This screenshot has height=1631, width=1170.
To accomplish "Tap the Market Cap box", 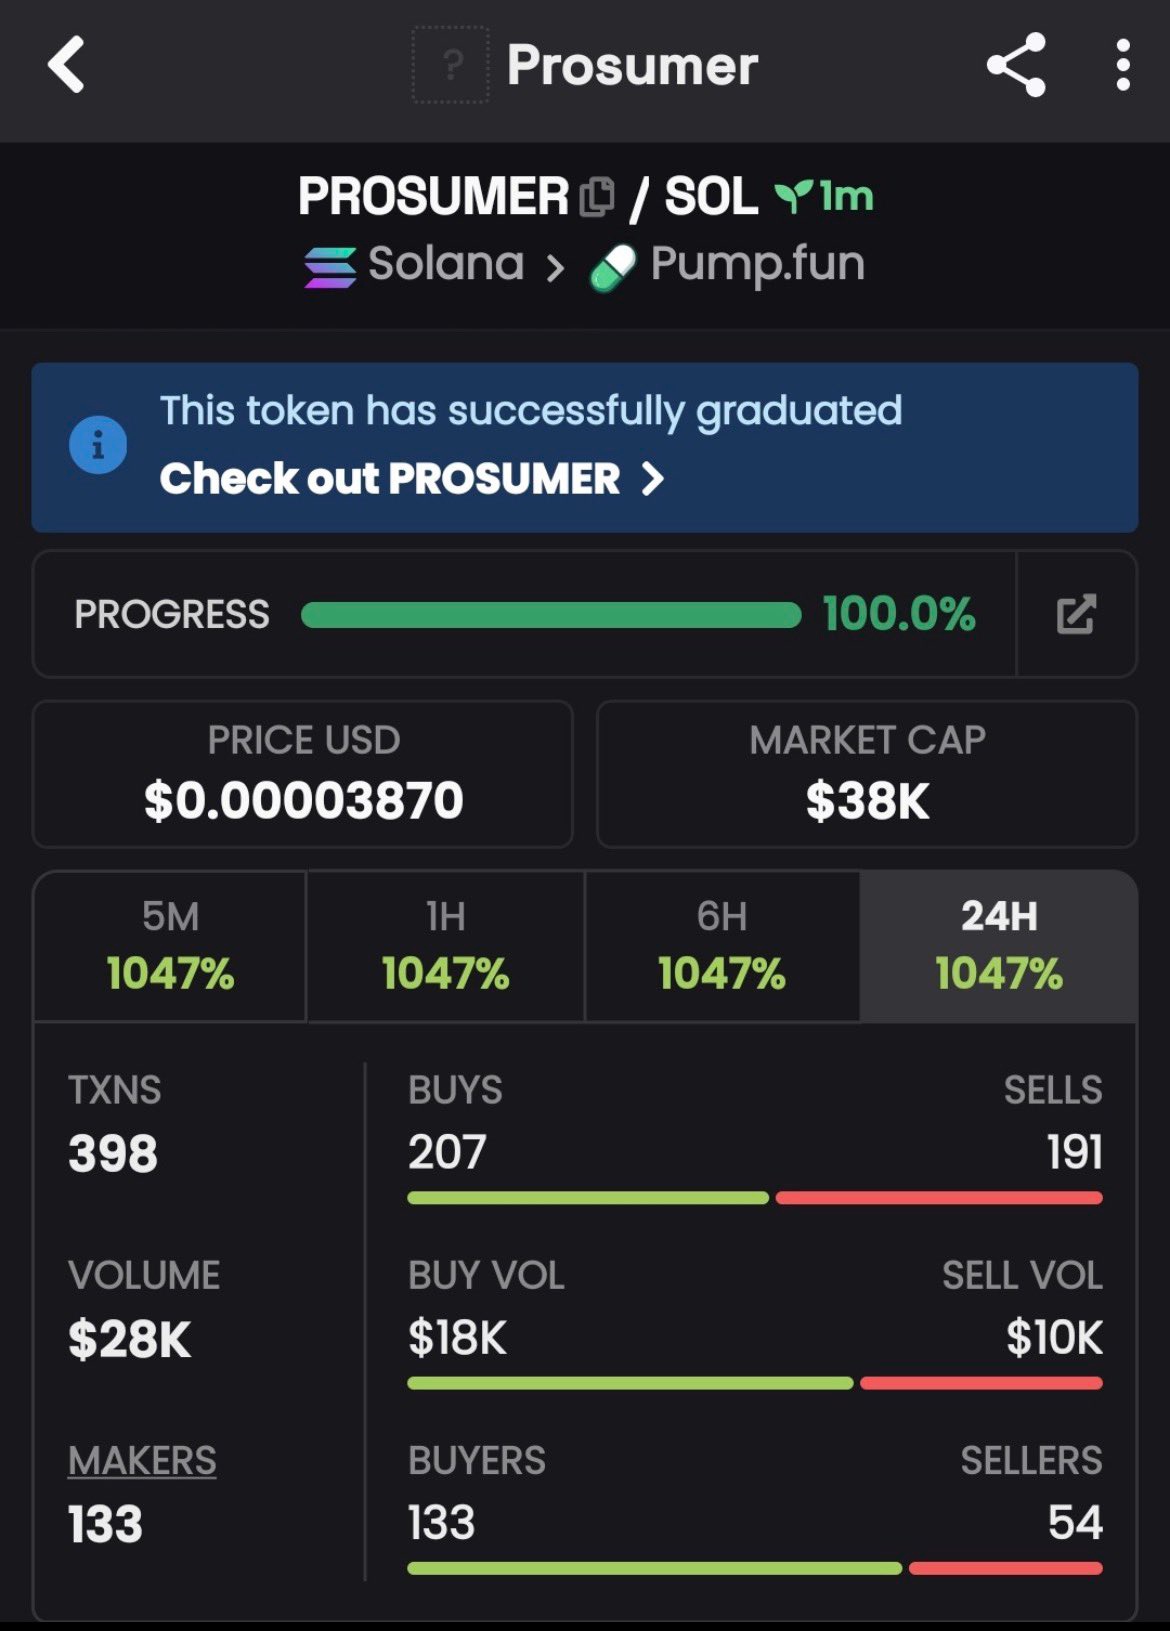I will [x=867, y=774].
